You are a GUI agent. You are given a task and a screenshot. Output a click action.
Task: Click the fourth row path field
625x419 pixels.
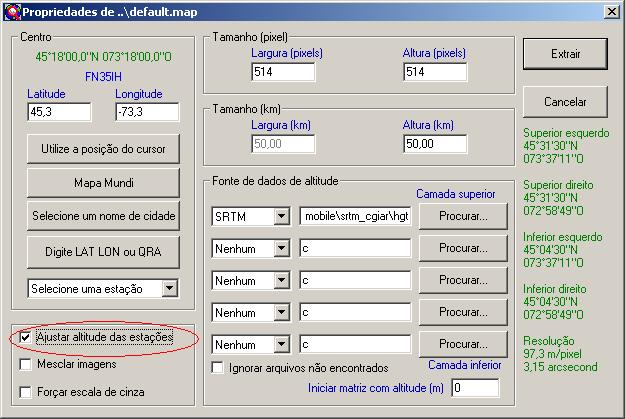355,312
